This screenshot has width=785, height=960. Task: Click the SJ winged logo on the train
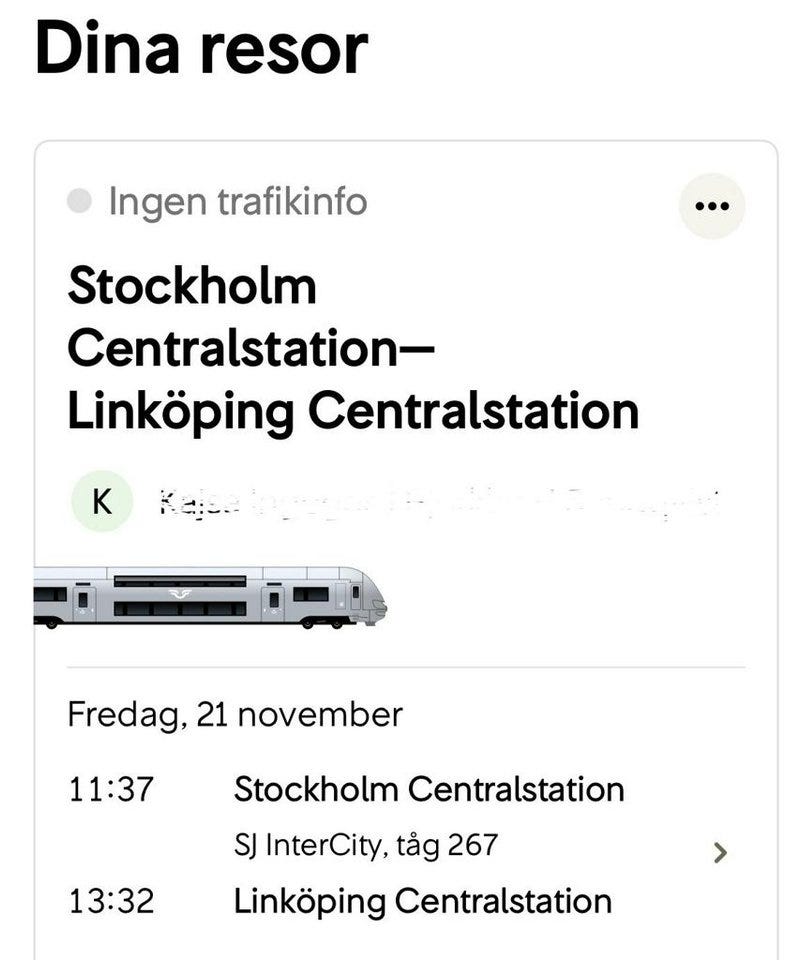(x=179, y=594)
